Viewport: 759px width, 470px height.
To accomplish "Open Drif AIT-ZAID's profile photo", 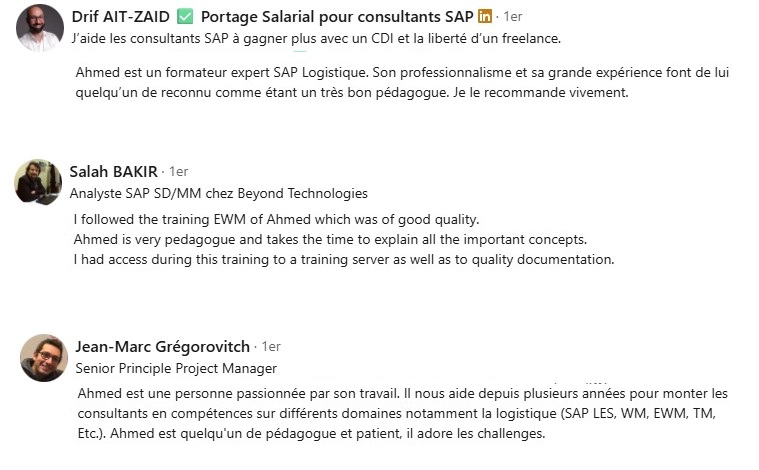I will pyautogui.click(x=40, y=28).
